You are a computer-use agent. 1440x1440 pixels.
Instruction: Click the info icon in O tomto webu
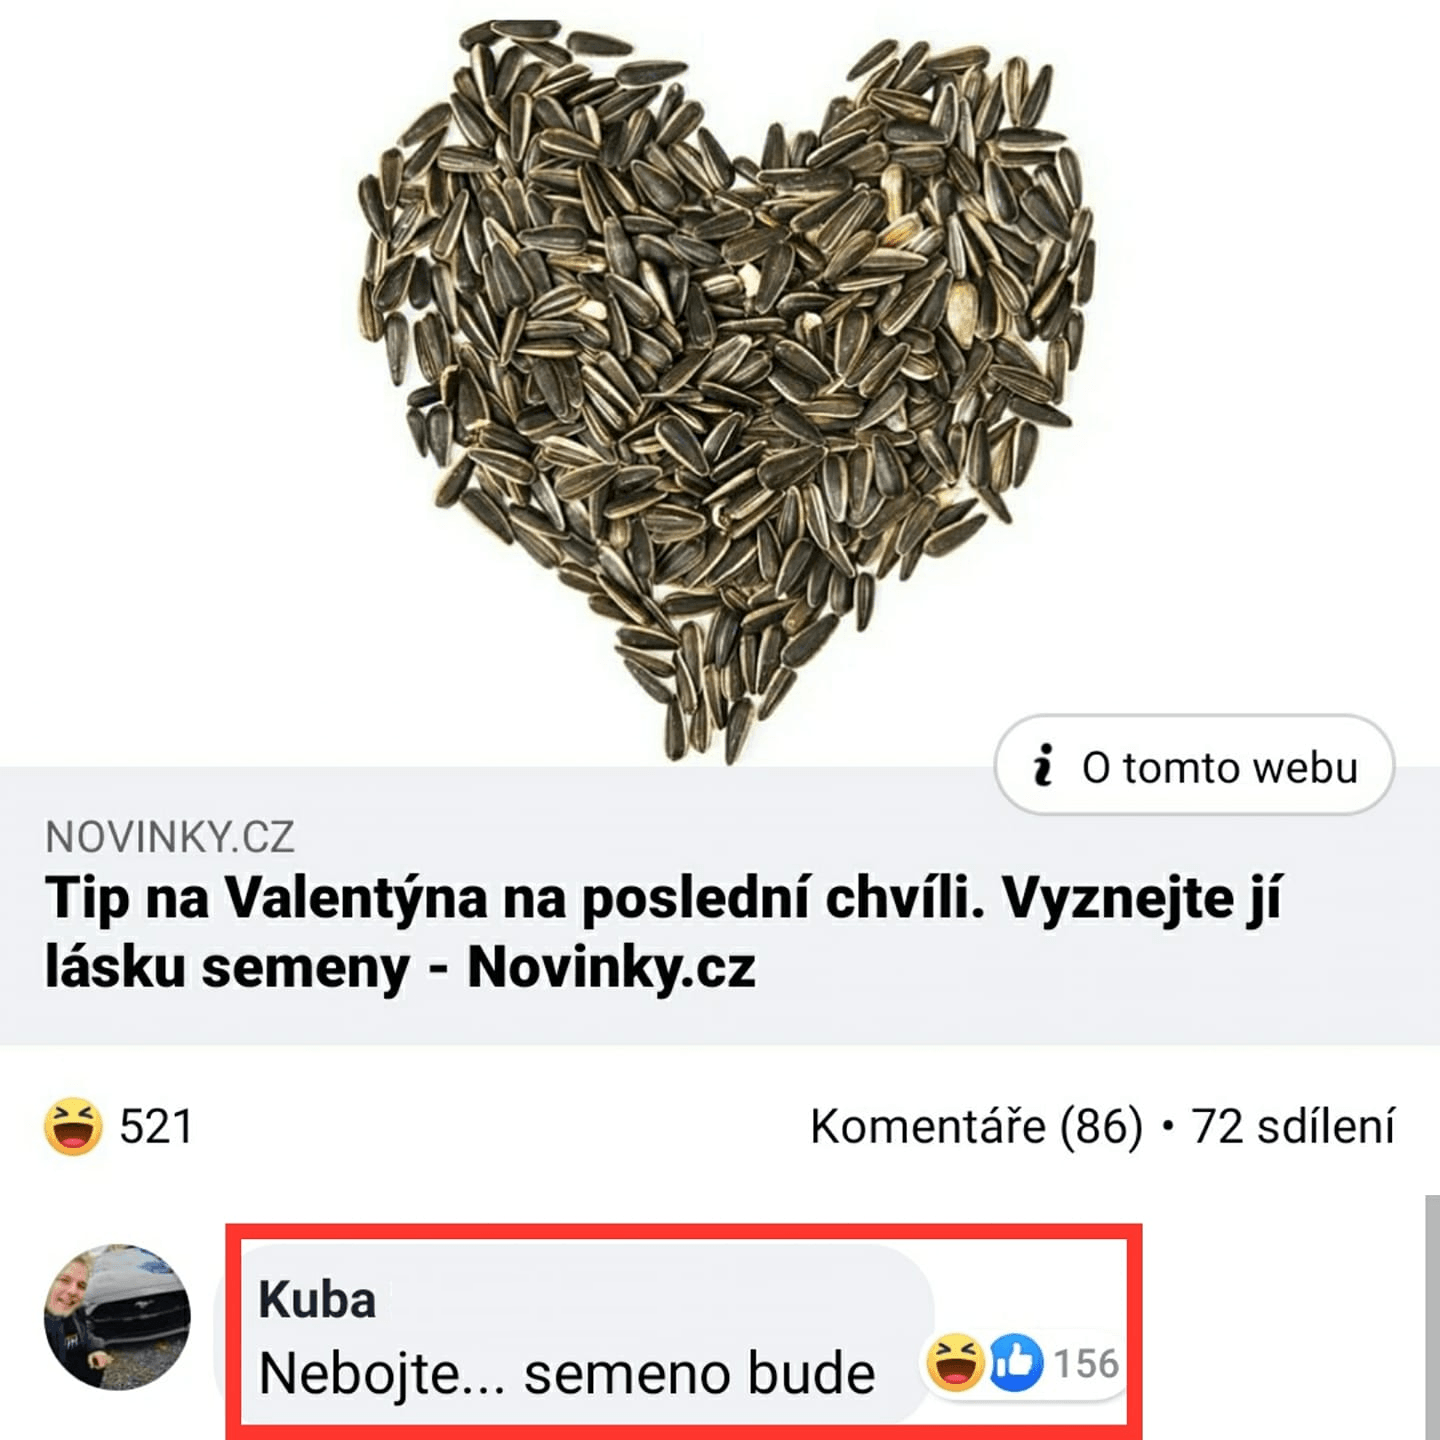click(x=1043, y=766)
